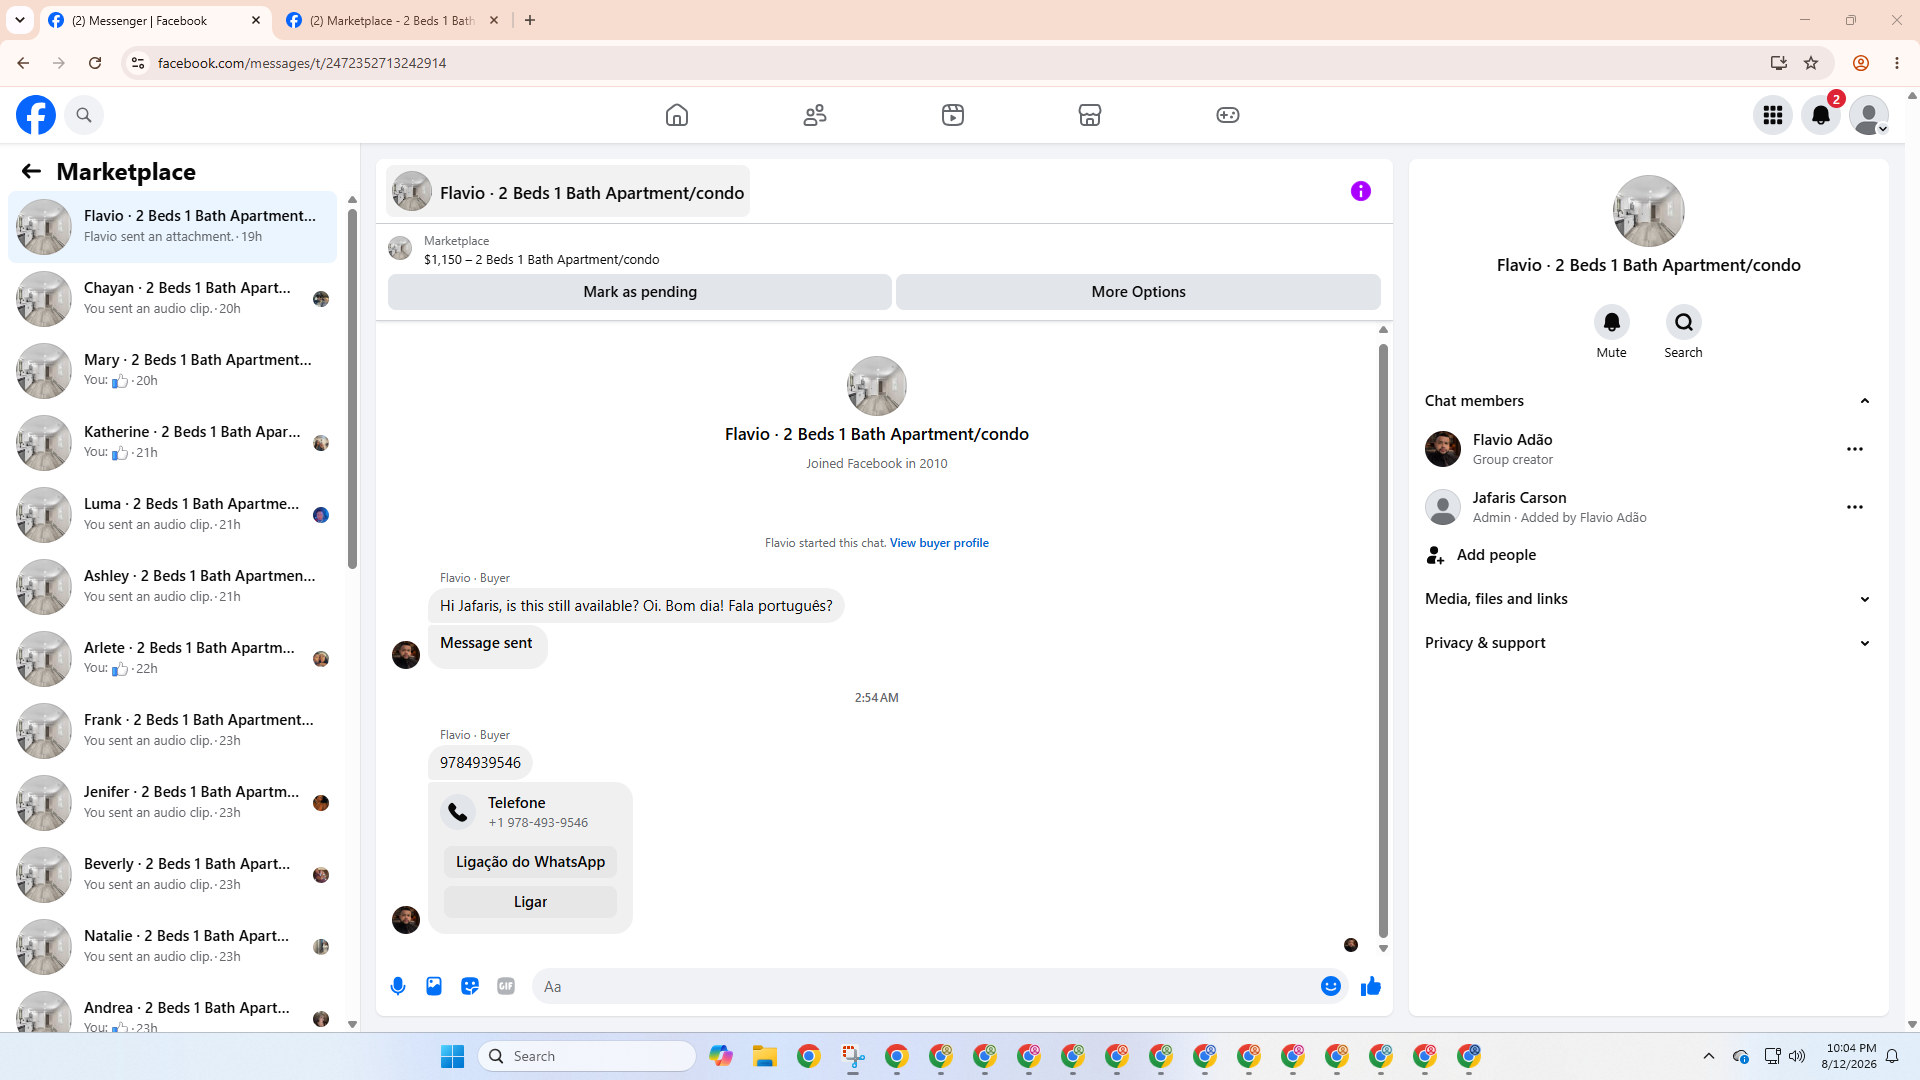Choose a GIF icon

[x=506, y=987]
